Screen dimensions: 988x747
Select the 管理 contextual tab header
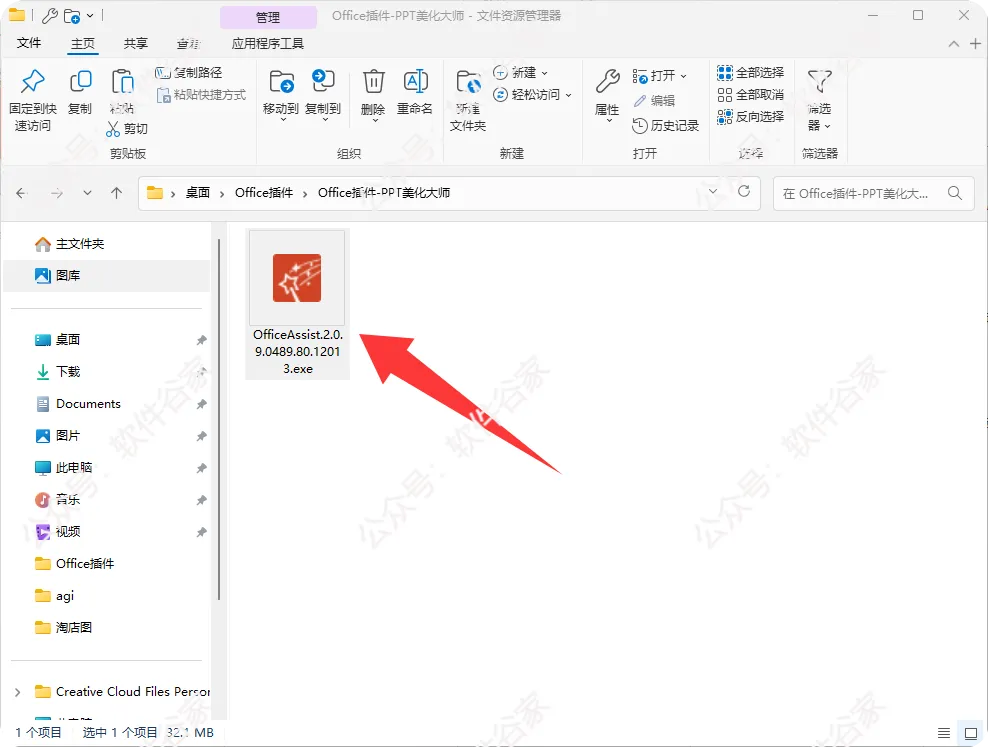(x=268, y=17)
